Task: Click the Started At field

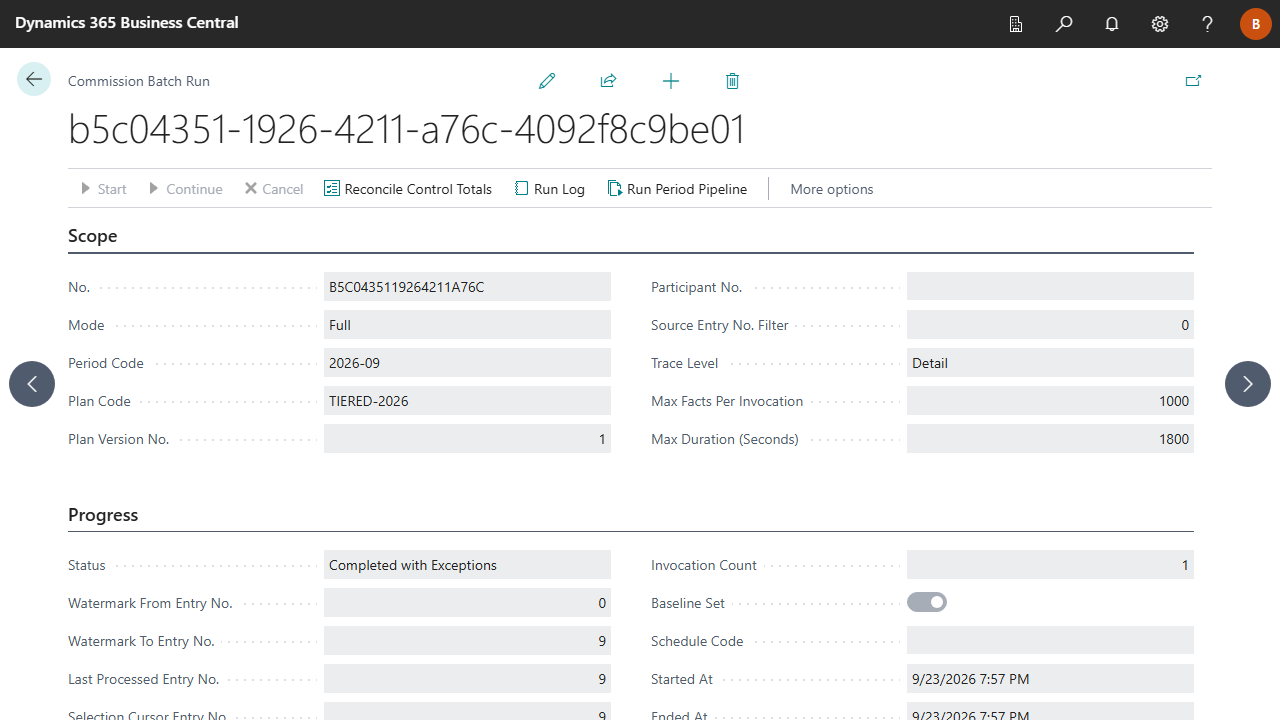Action: pyautogui.click(x=1050, y=679)
